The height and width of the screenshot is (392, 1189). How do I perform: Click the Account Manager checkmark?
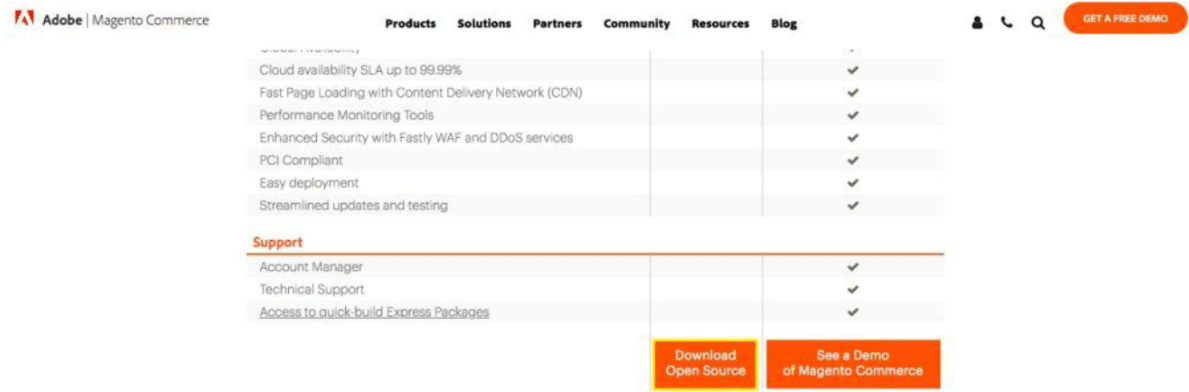tap(853, 266)
